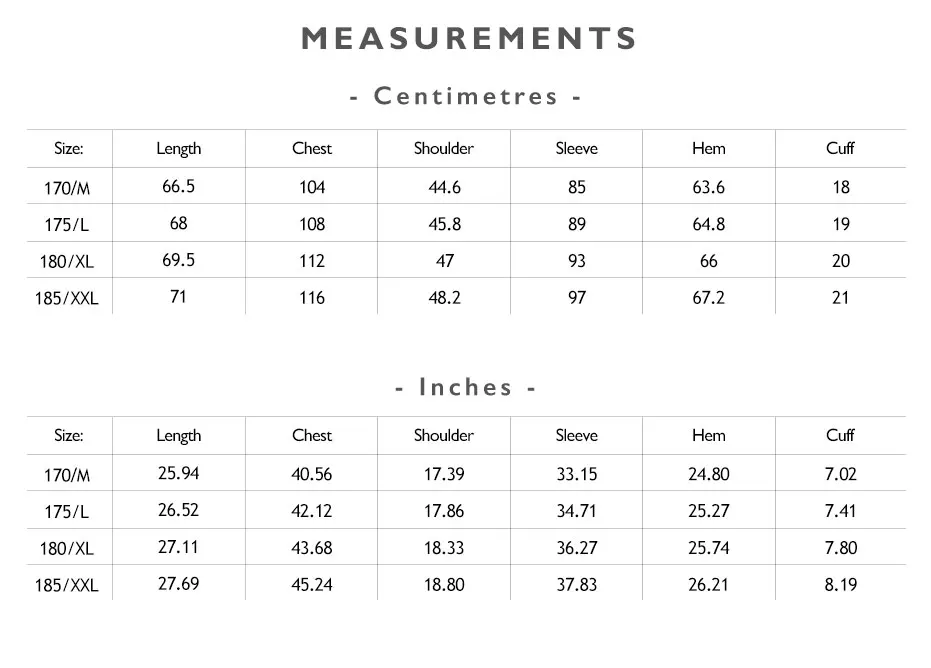931x668 pixels.
Task: Click the 93 sleeve value
Action: click(577, 261)
